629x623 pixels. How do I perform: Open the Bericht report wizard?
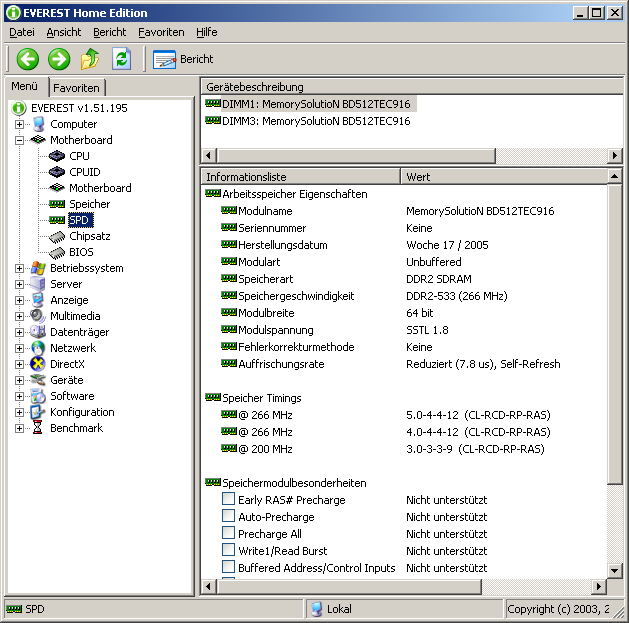click(x=183, y=59)
